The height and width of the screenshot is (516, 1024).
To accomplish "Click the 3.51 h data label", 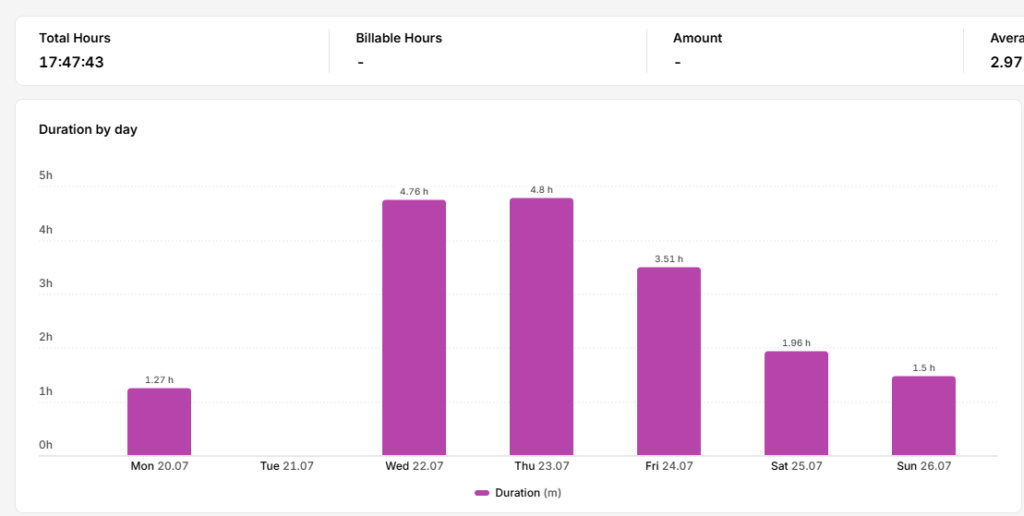I will [669, 259].
